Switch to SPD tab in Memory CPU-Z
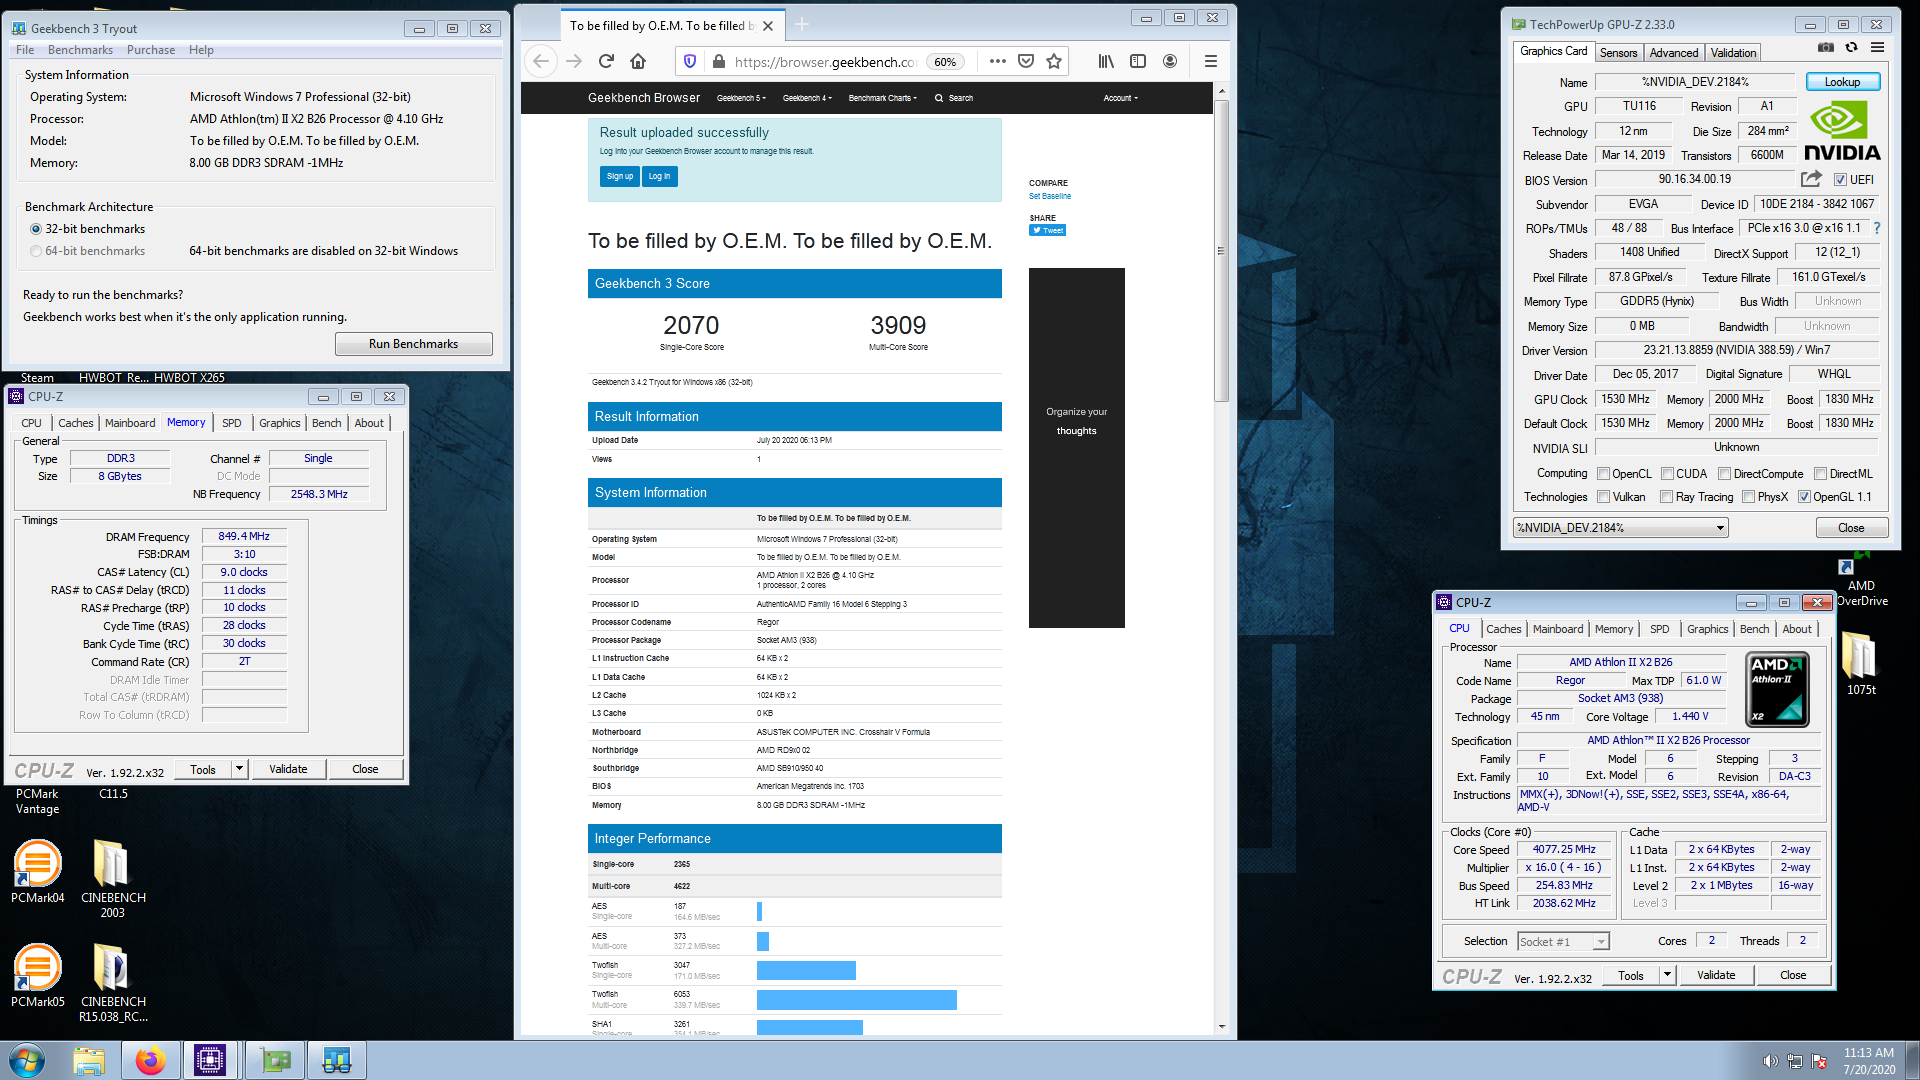Image resolution: width=1920 pixels, height=1080 pixels. pos(231,423)
